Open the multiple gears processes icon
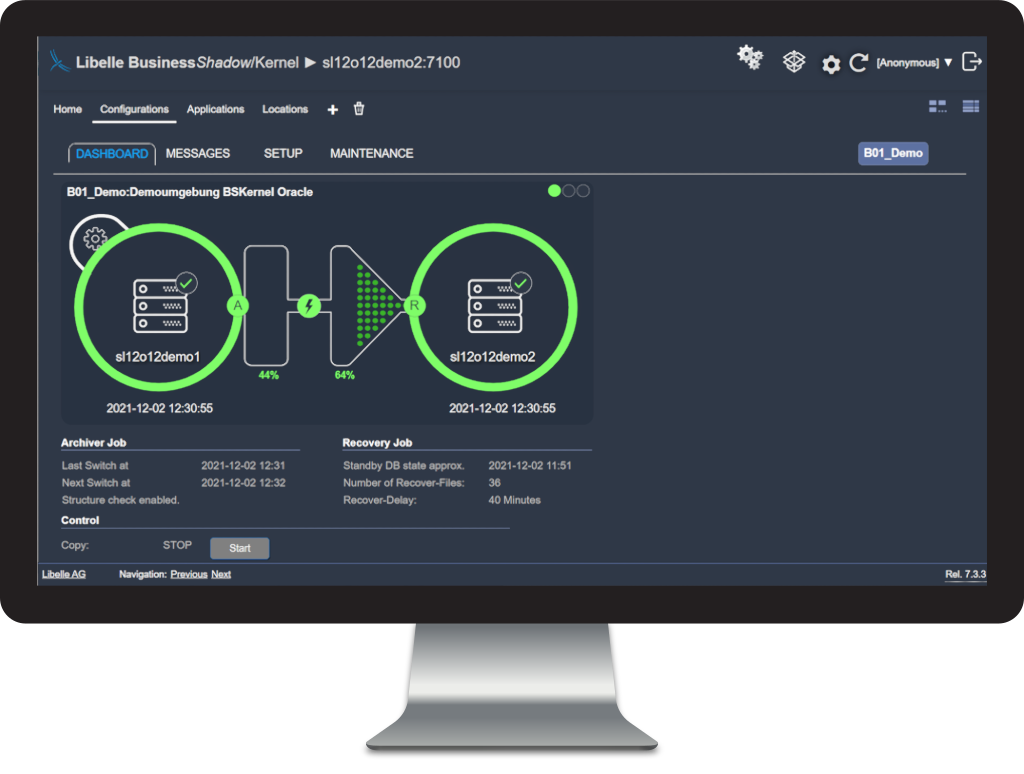1024x774 pixels. [750, 58]
